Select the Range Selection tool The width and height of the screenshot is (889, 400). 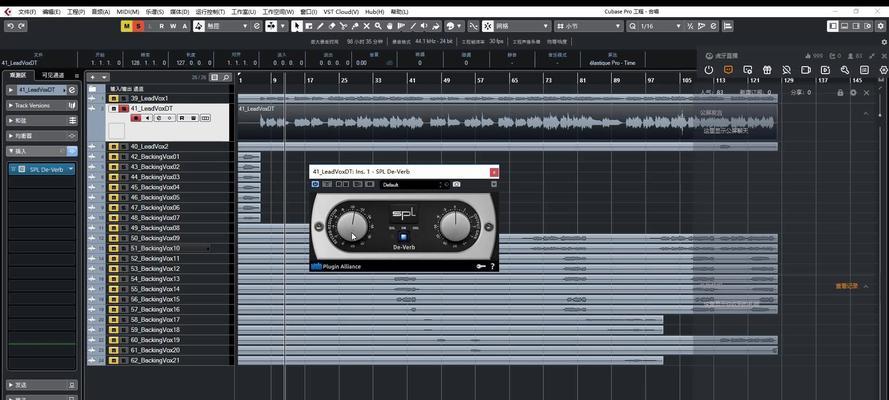(x=309, y=26)
